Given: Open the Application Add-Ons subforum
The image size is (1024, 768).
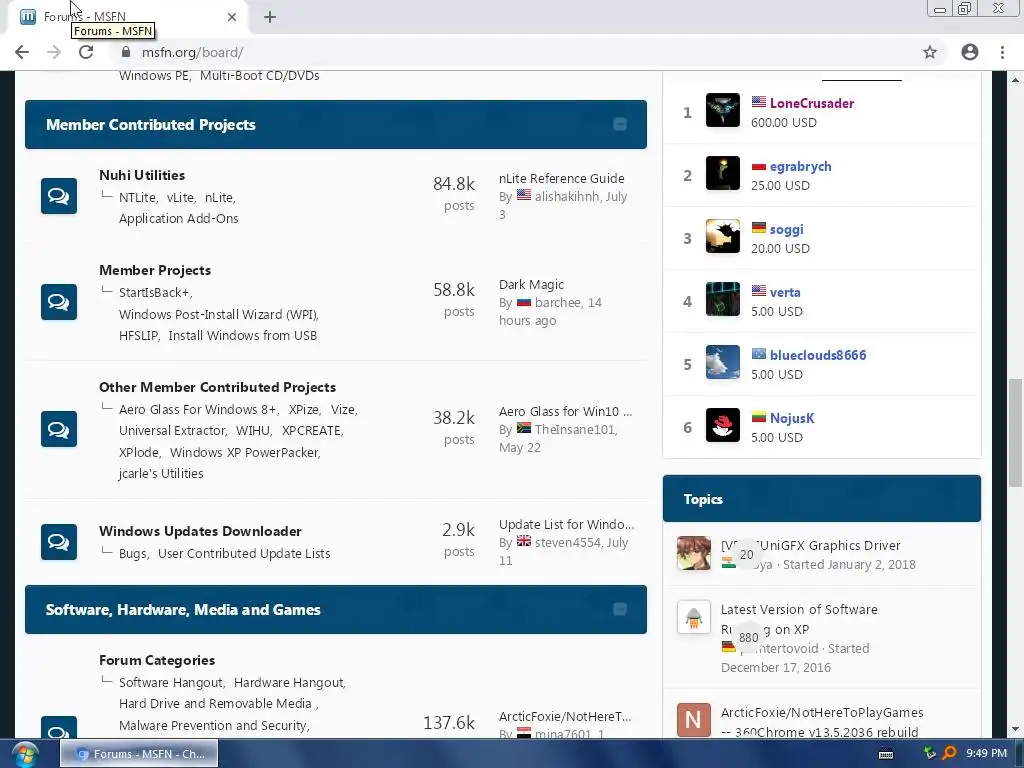Looking at the screenshot, I should [178, 218].
